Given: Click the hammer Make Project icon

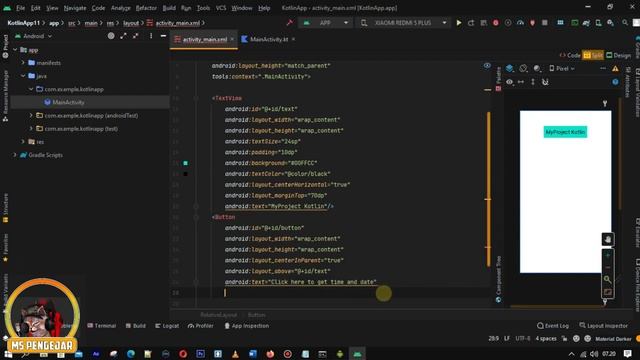Looking at the screenshot, I should (289, 23).
